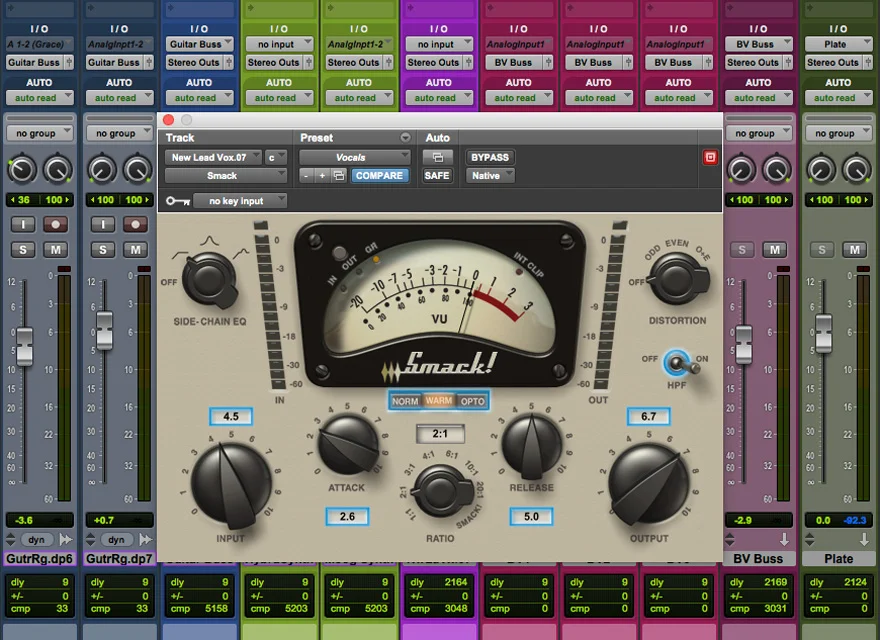Click left pan knob on BV Buss
Viewport: 880px width, 640px height.
[741, 170]
